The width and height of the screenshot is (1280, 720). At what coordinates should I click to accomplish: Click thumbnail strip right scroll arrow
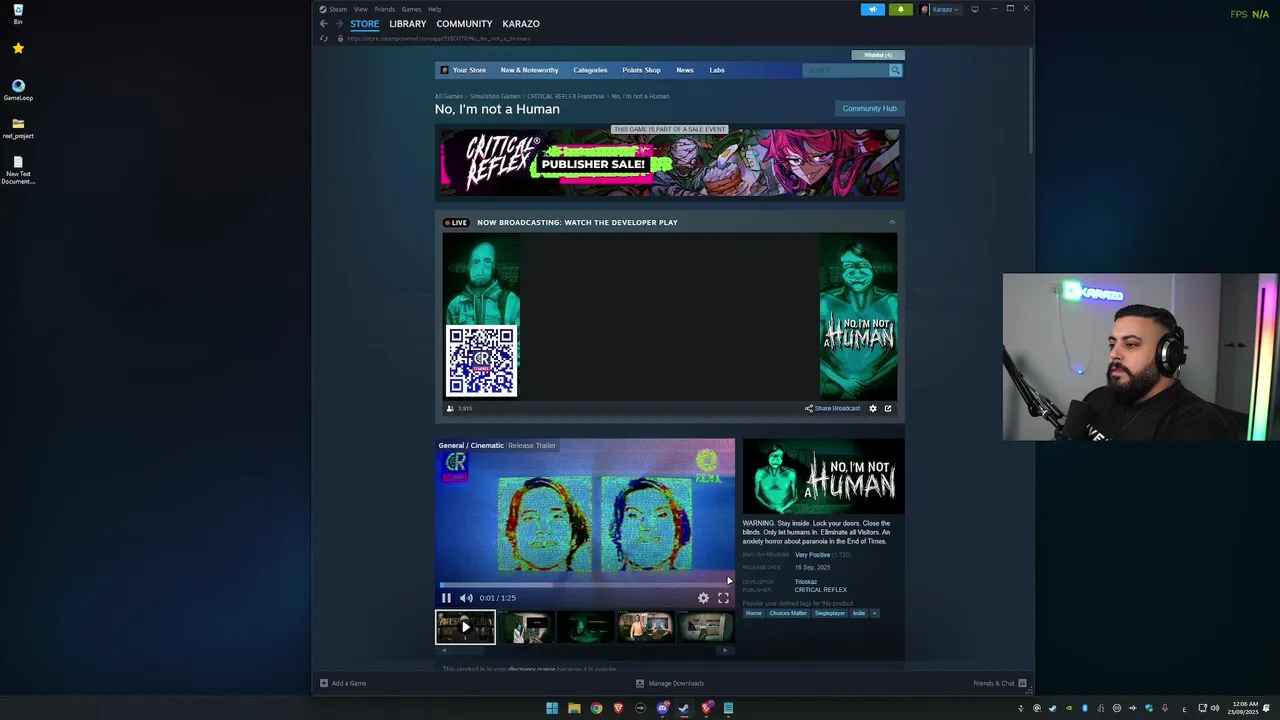click(x=726, y=650)
